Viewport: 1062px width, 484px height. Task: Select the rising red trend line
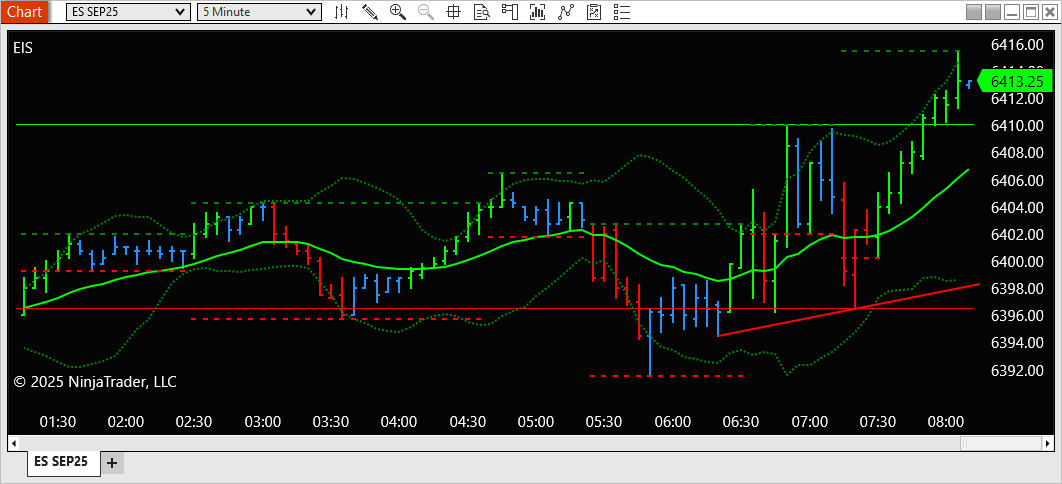(849, 310)
